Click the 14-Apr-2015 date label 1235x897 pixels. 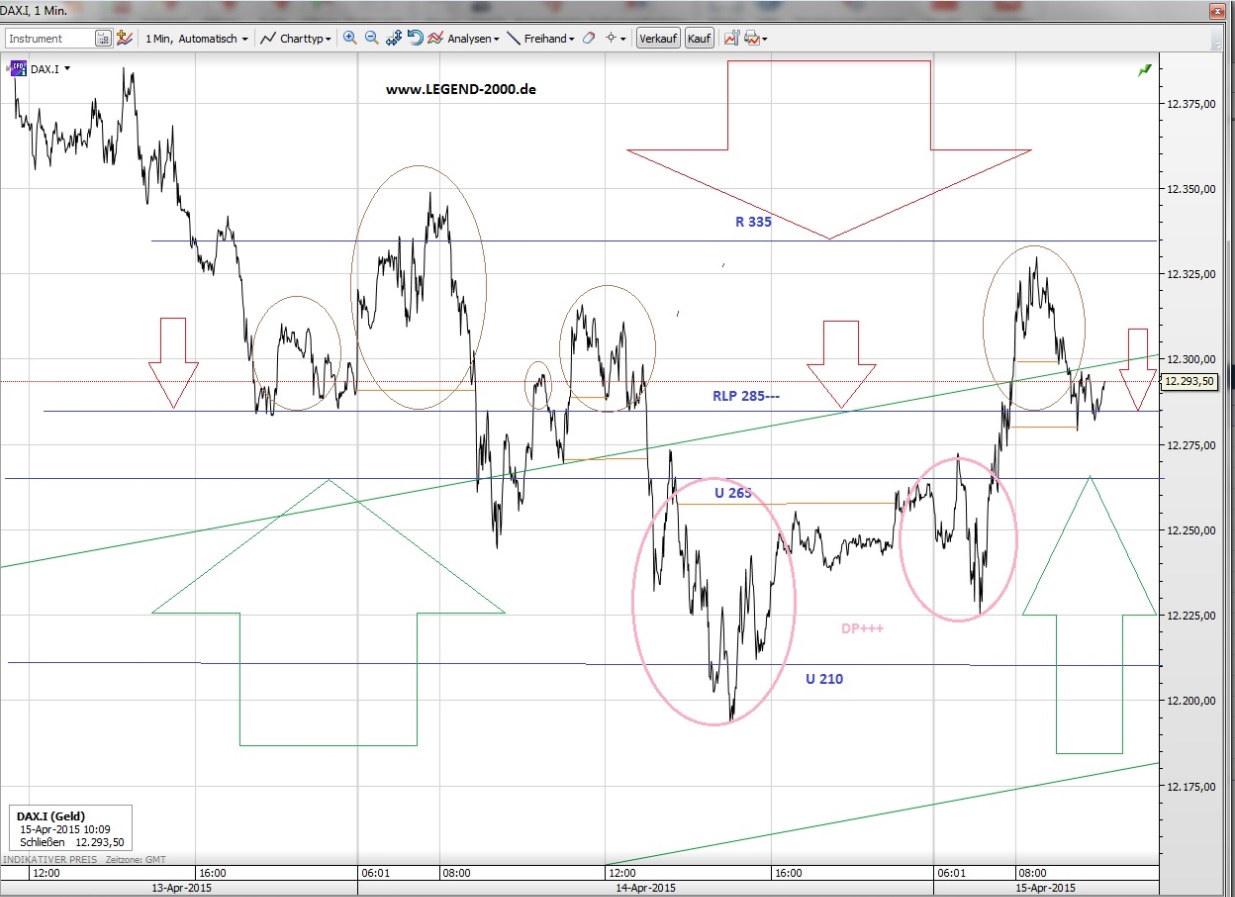click(x=645, y=887)
